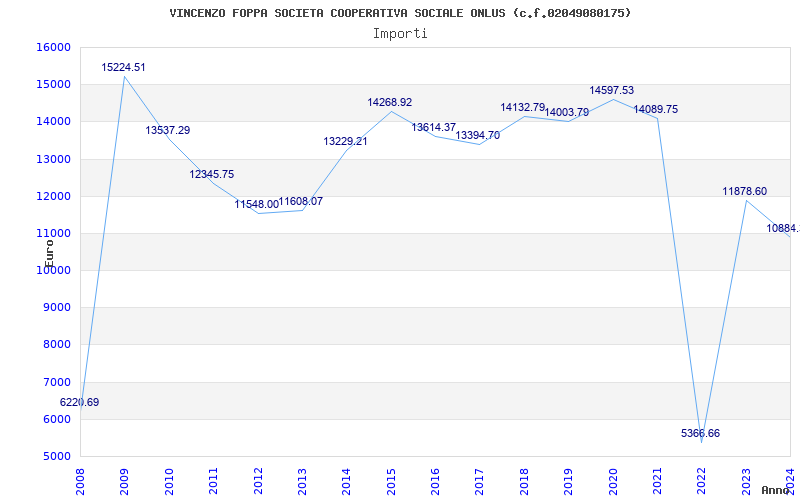Click x-axis year 2014
The image size is (800, 500).
(x=346, y=481)
